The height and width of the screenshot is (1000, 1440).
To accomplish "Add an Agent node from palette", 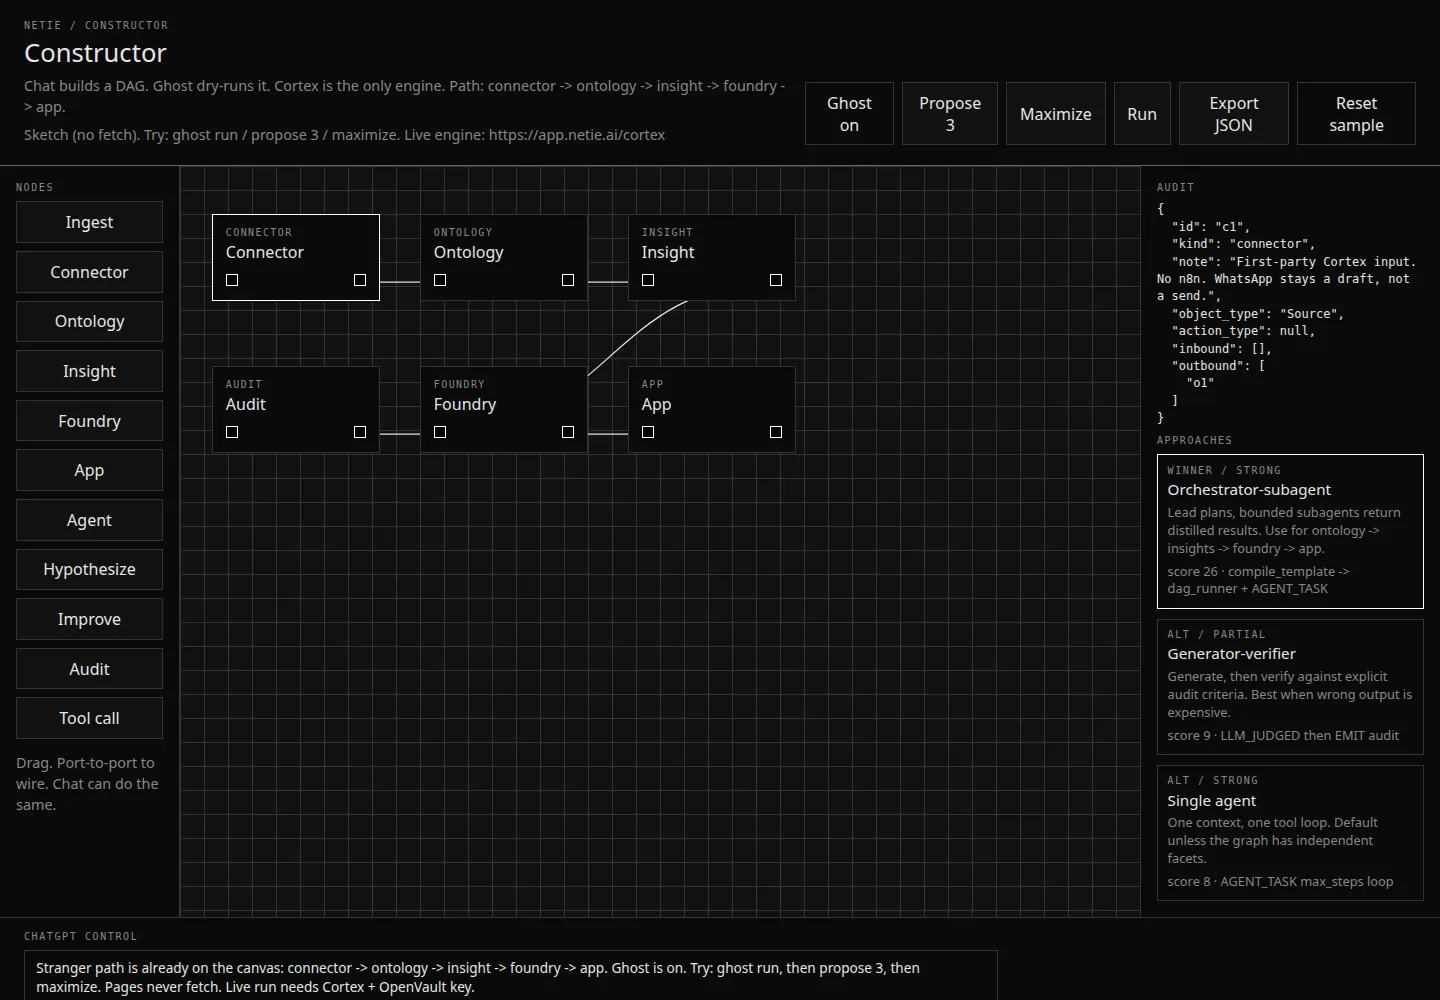I will pos(89,520).
